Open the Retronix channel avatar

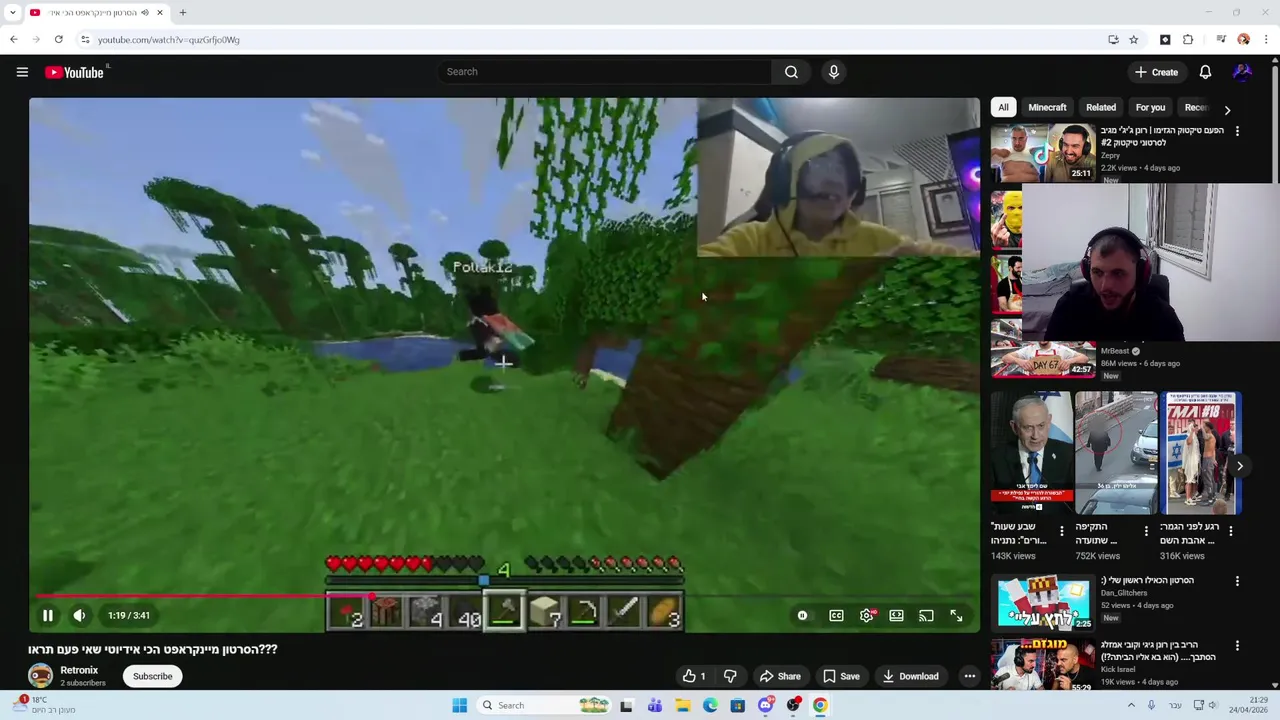[x=40, y=677]
